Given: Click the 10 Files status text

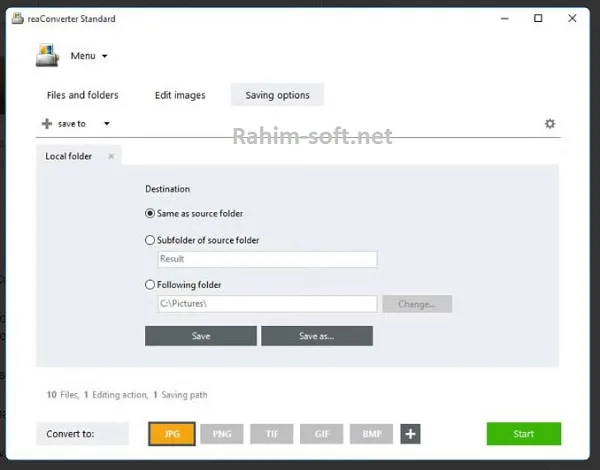Looking at the screenshot, I should (x=63, y=395).
